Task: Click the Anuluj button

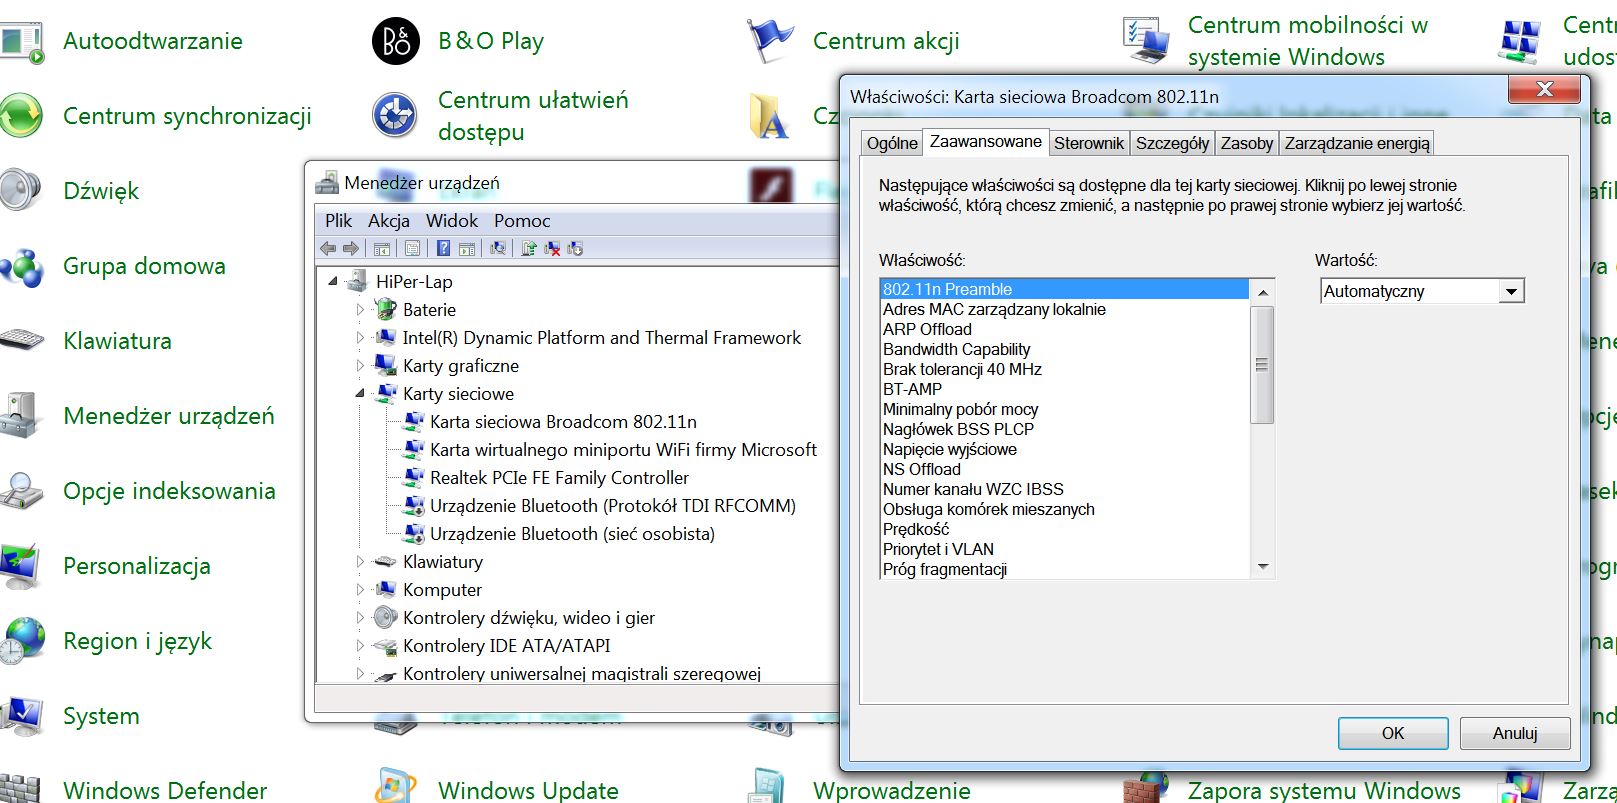Action: pos(1514,733)
